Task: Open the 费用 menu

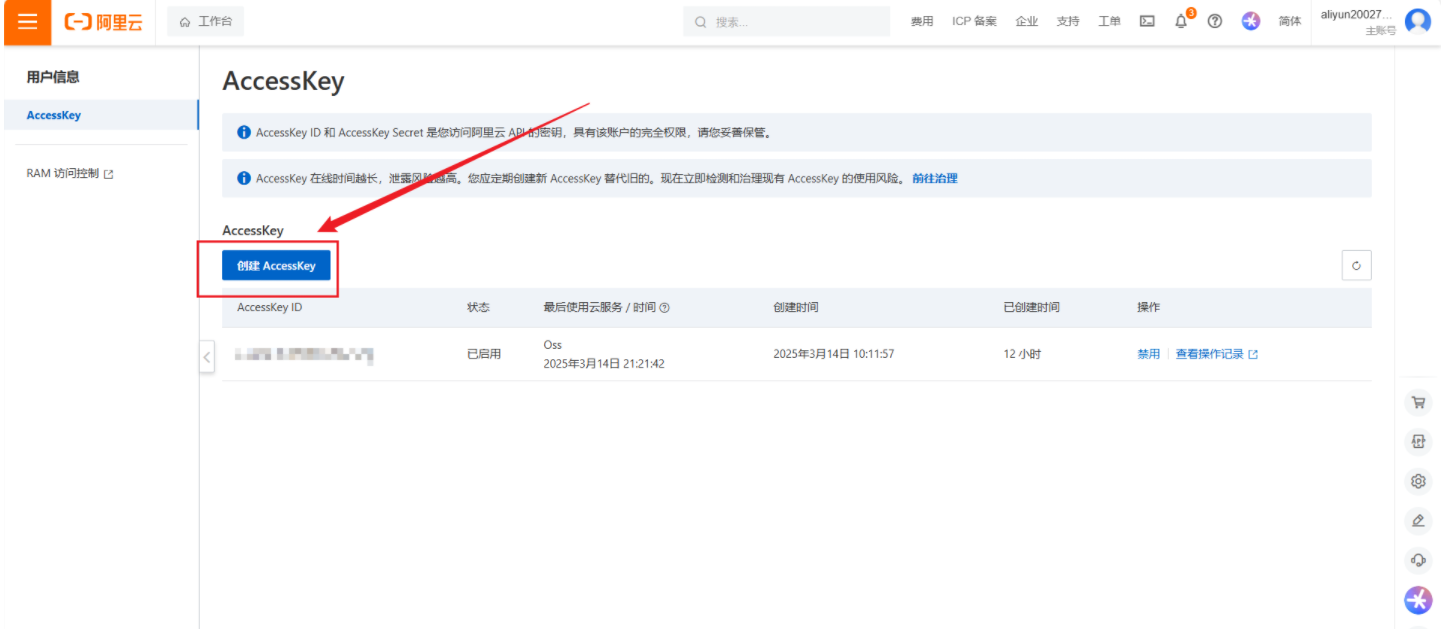Action: tap(921, 21)
